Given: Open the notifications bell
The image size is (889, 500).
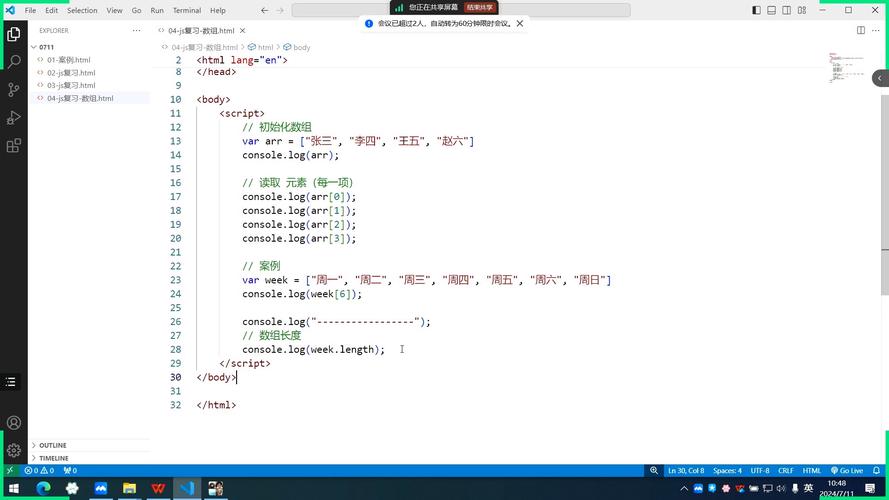Looking at the screenshot, I should click(877, 471).
